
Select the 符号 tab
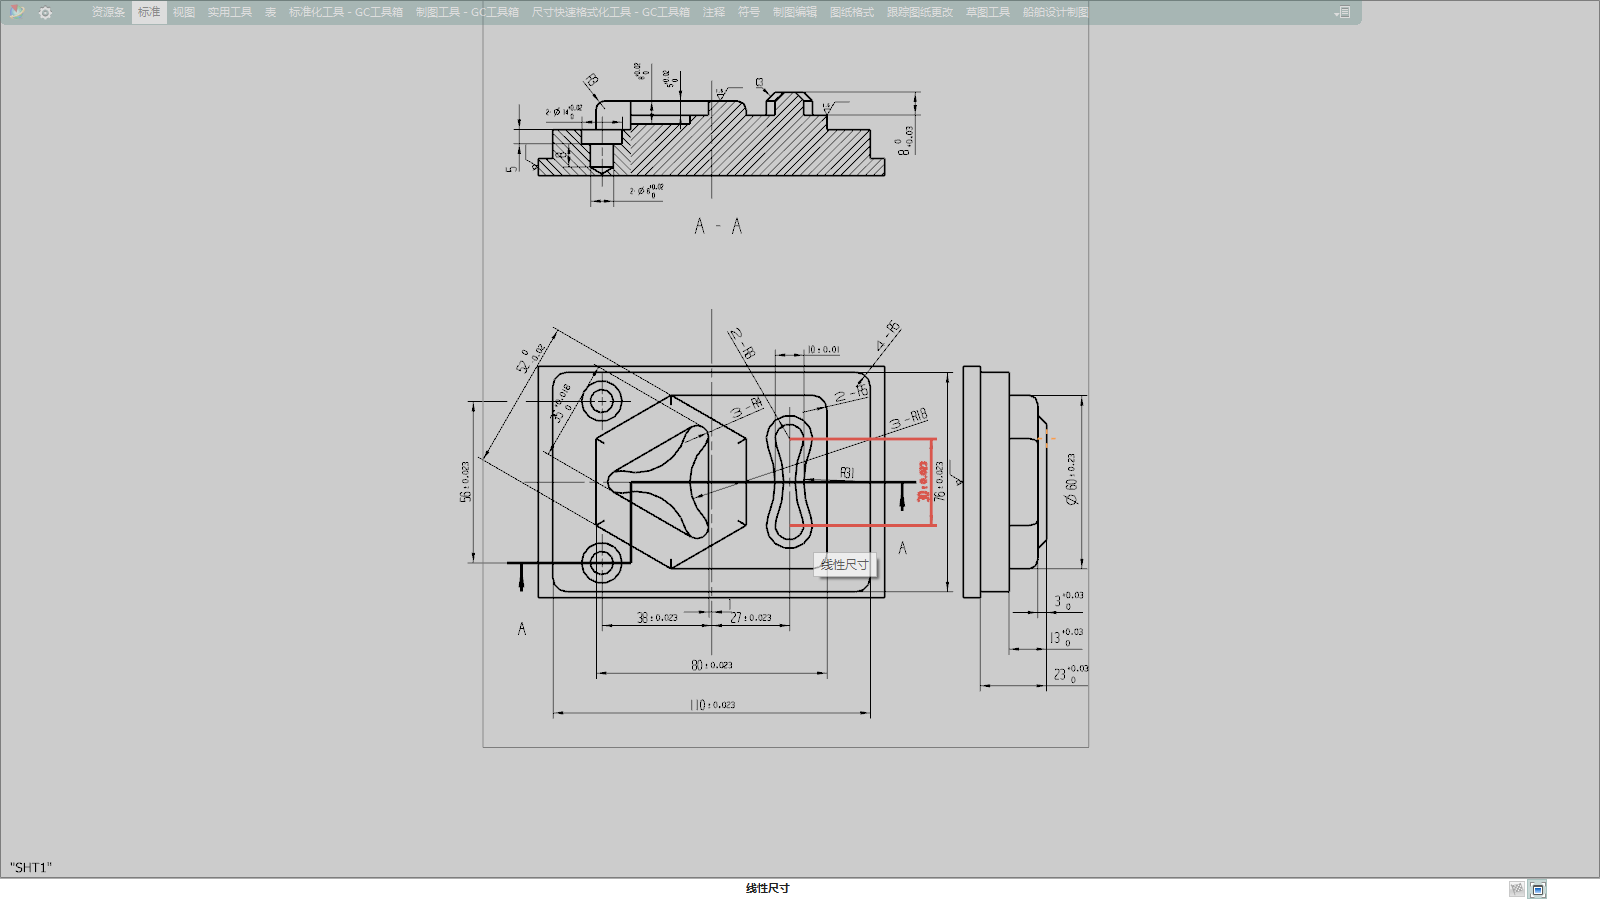(x=749, y=12)
